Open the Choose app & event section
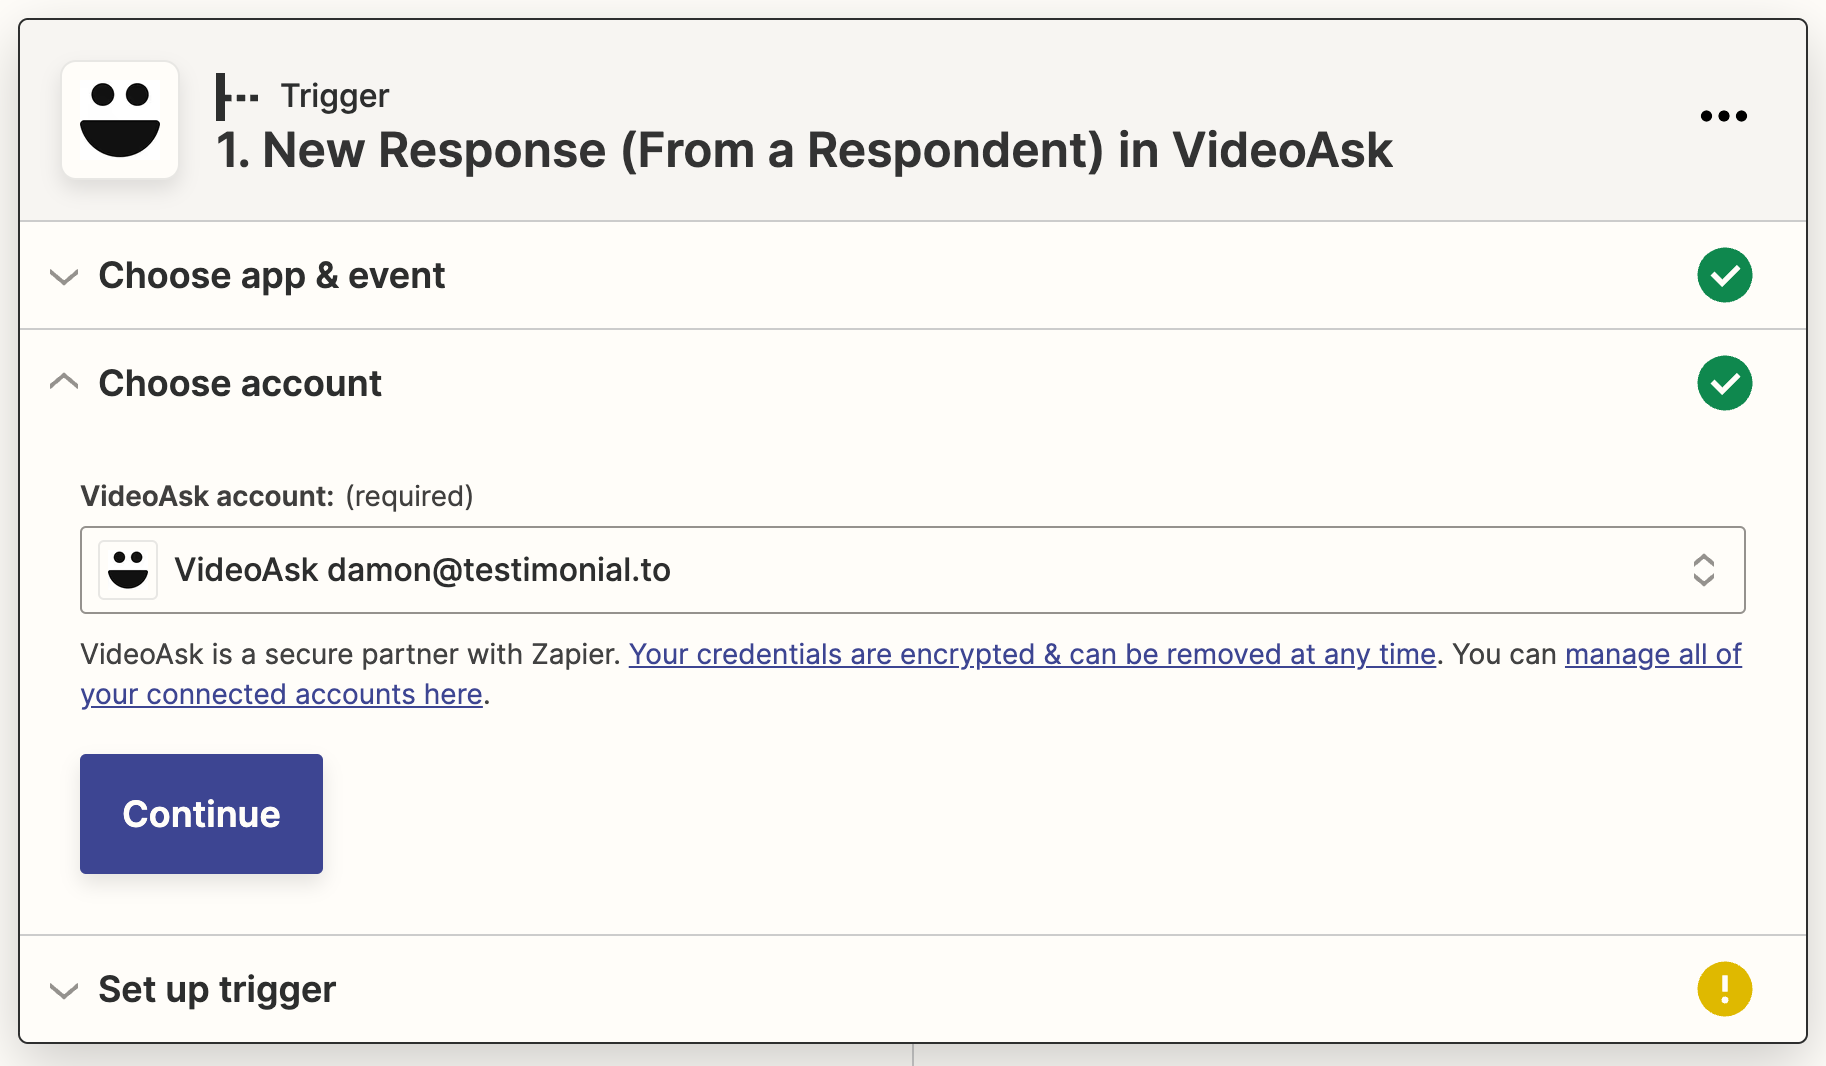The width and height of the screenshot is (1826, 1066). (271, 275)
